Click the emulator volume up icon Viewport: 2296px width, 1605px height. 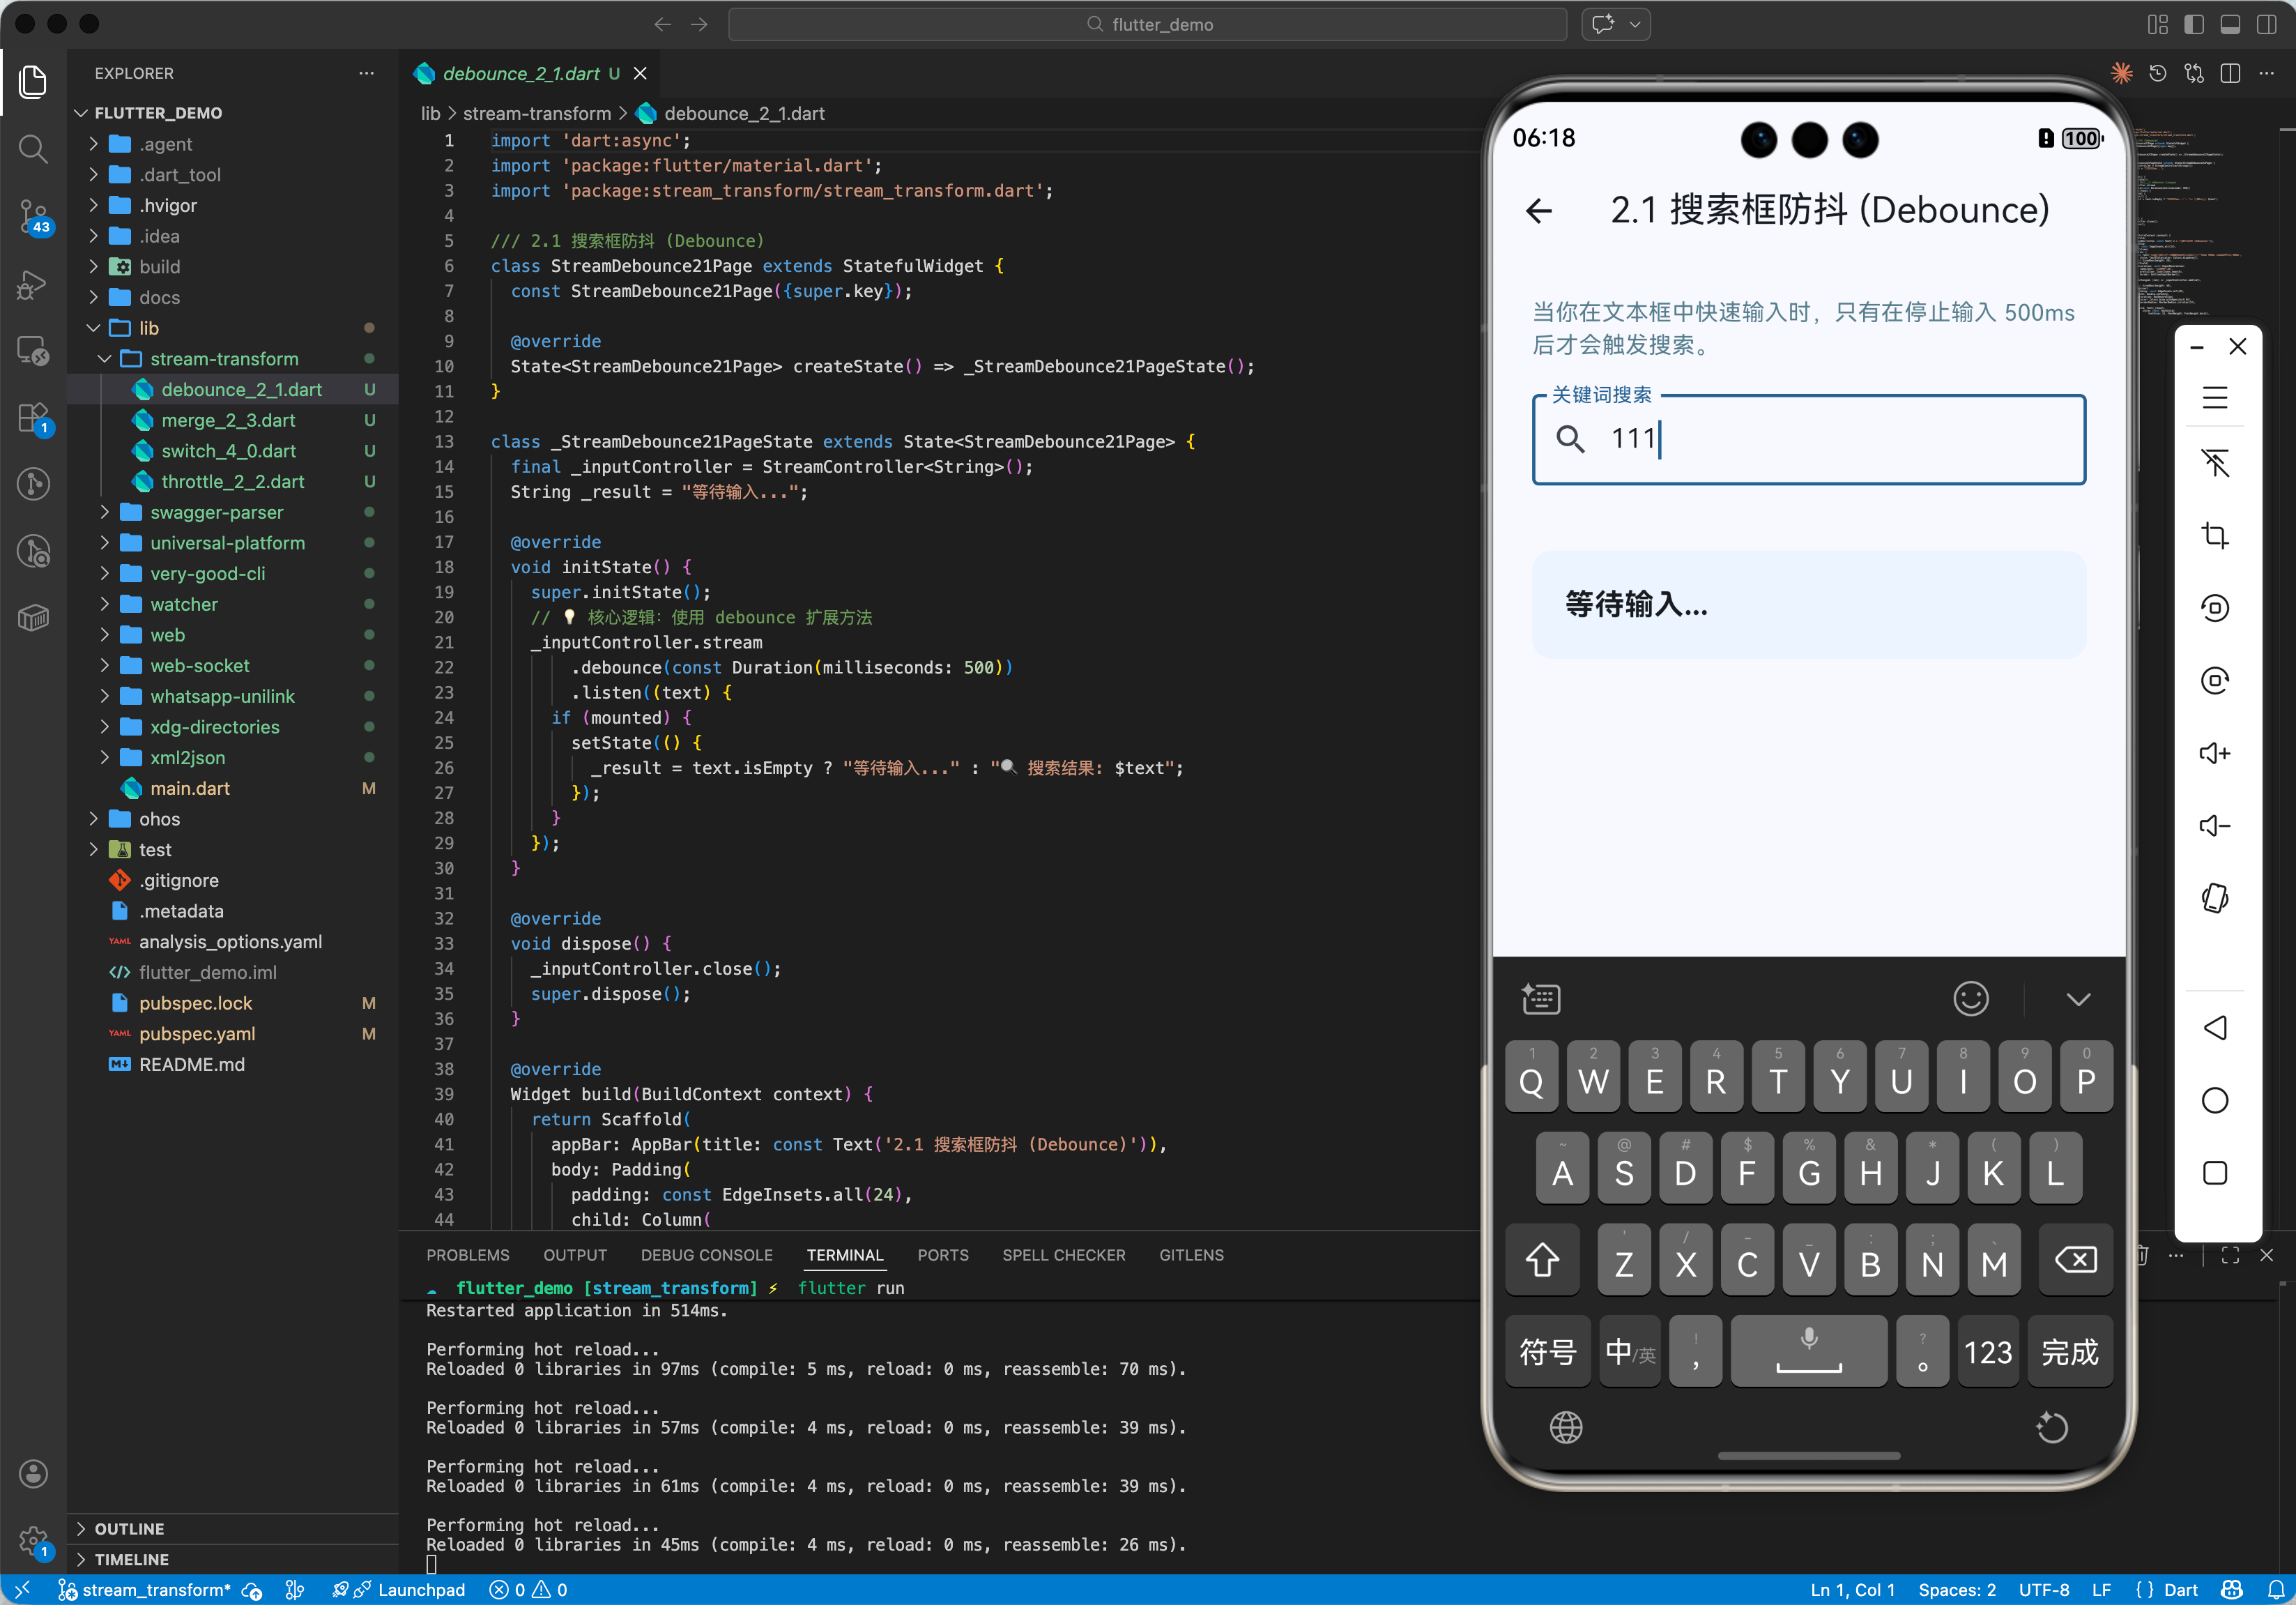pyautogui.click(x=2214, y=753)
